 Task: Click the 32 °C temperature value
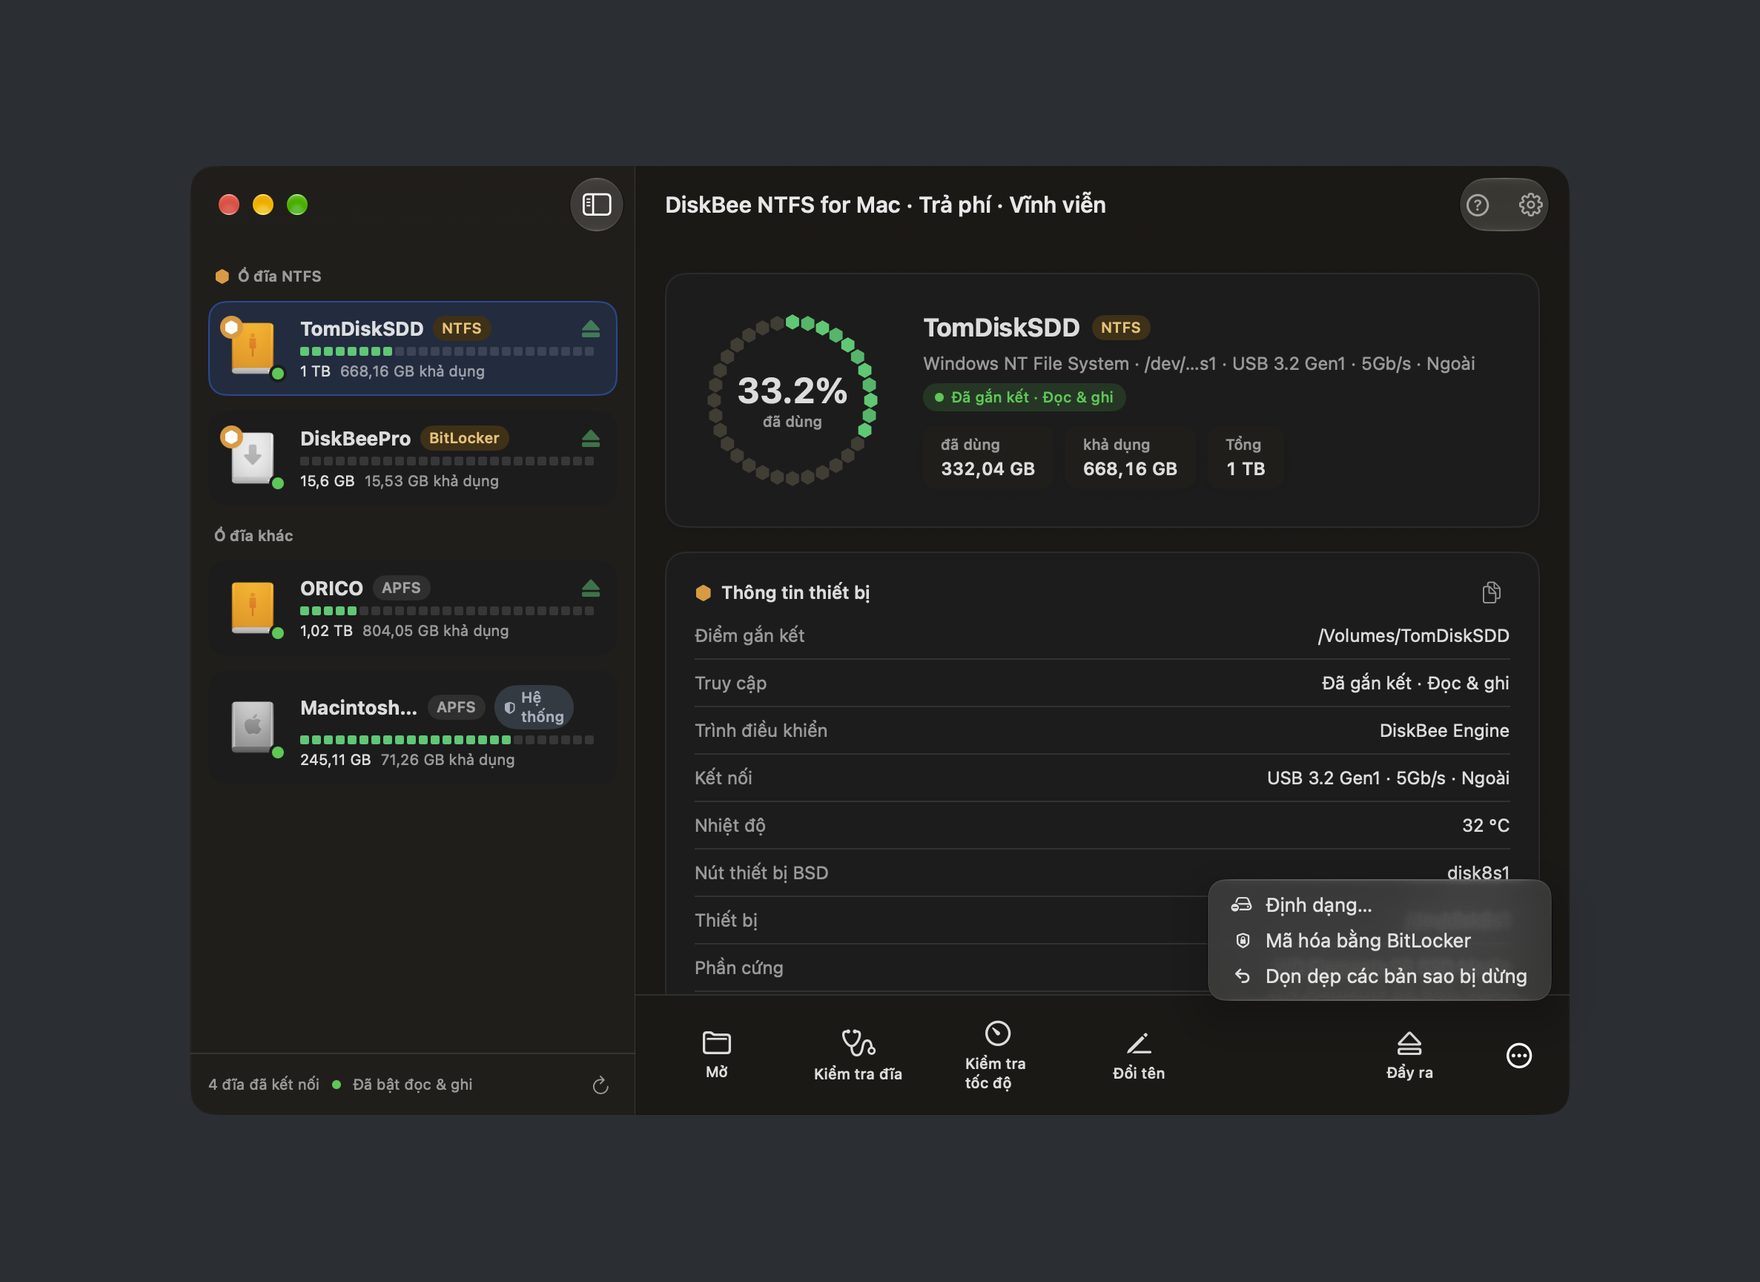pyautogui.click(x=1486, y=826)
